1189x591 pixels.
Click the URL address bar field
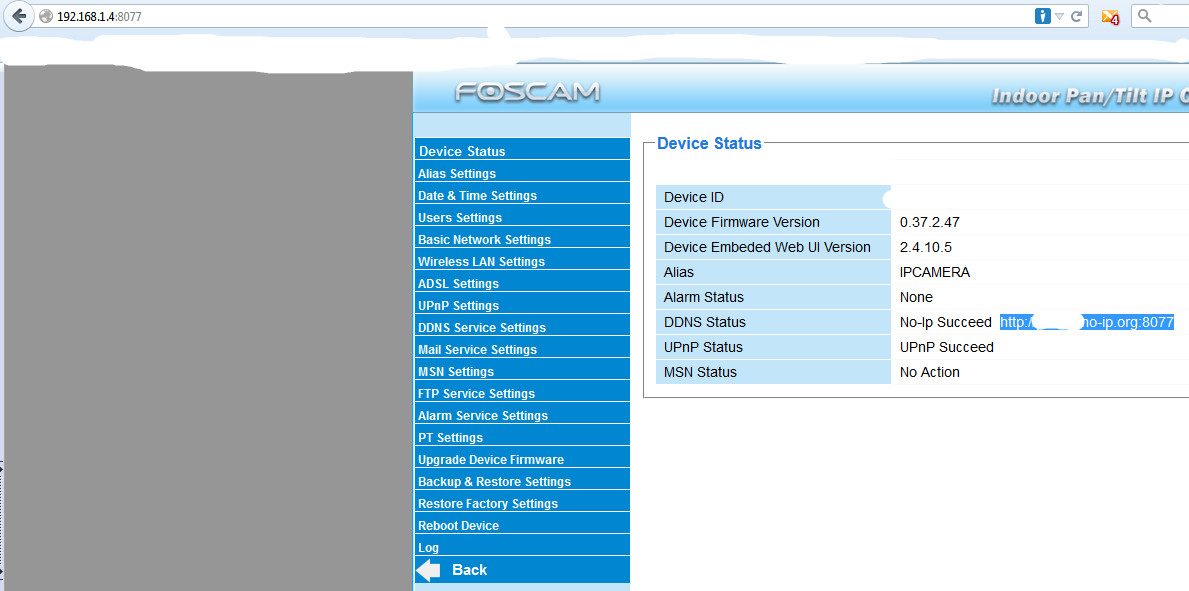click(x=500, y=17)
